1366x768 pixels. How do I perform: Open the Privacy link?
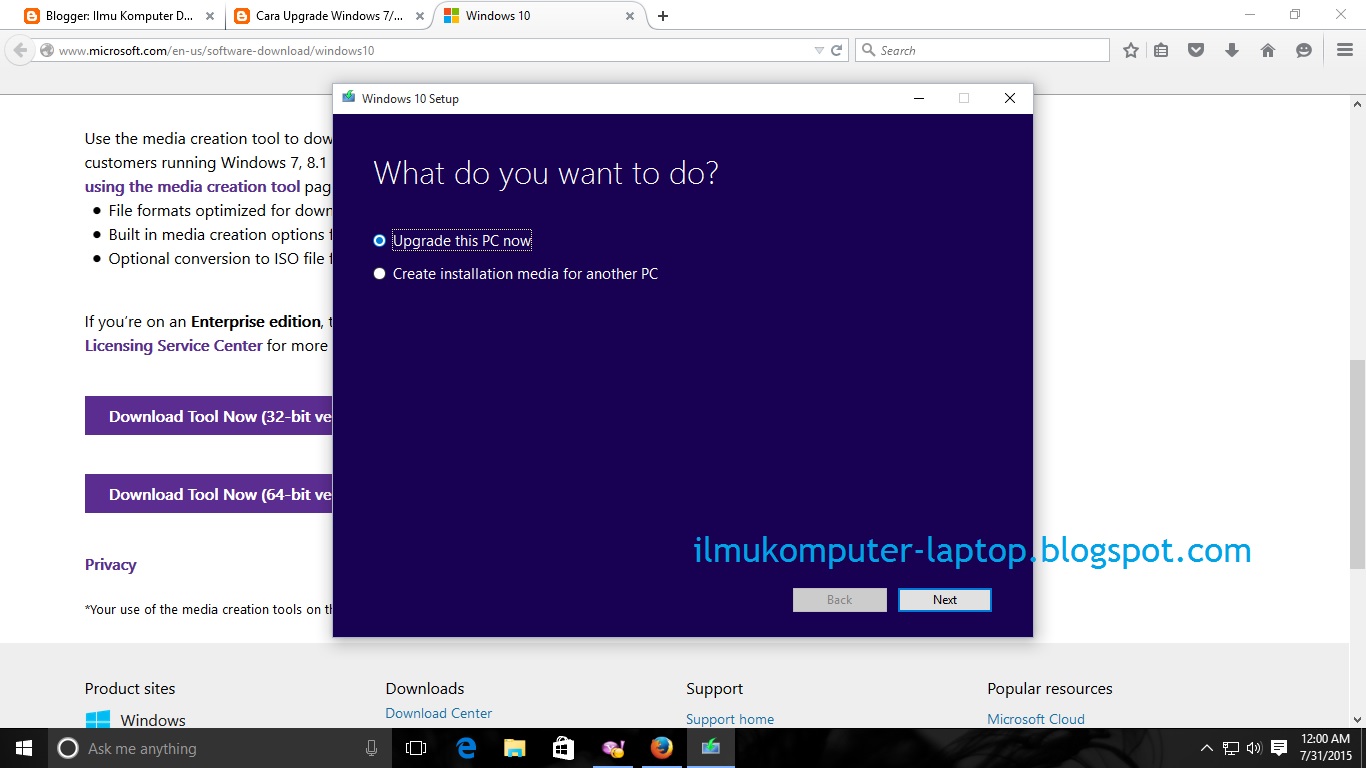pyautogui.click(x=110, y=564)
